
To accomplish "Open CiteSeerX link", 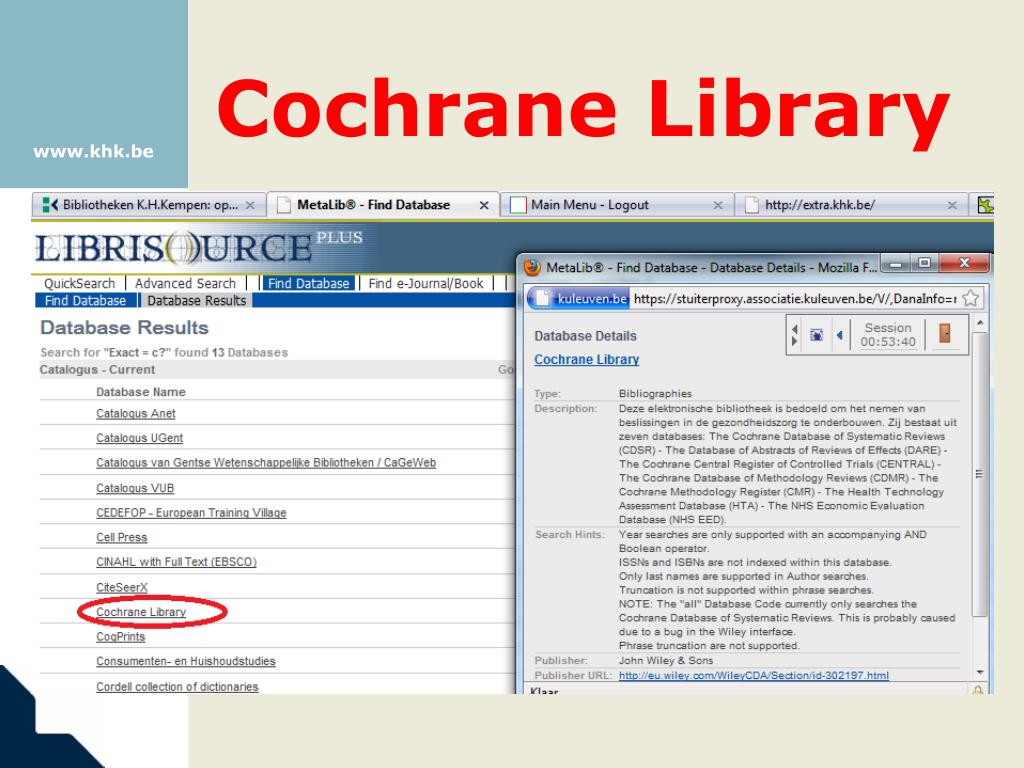I will pyautogui.click(x=122, y=588).
